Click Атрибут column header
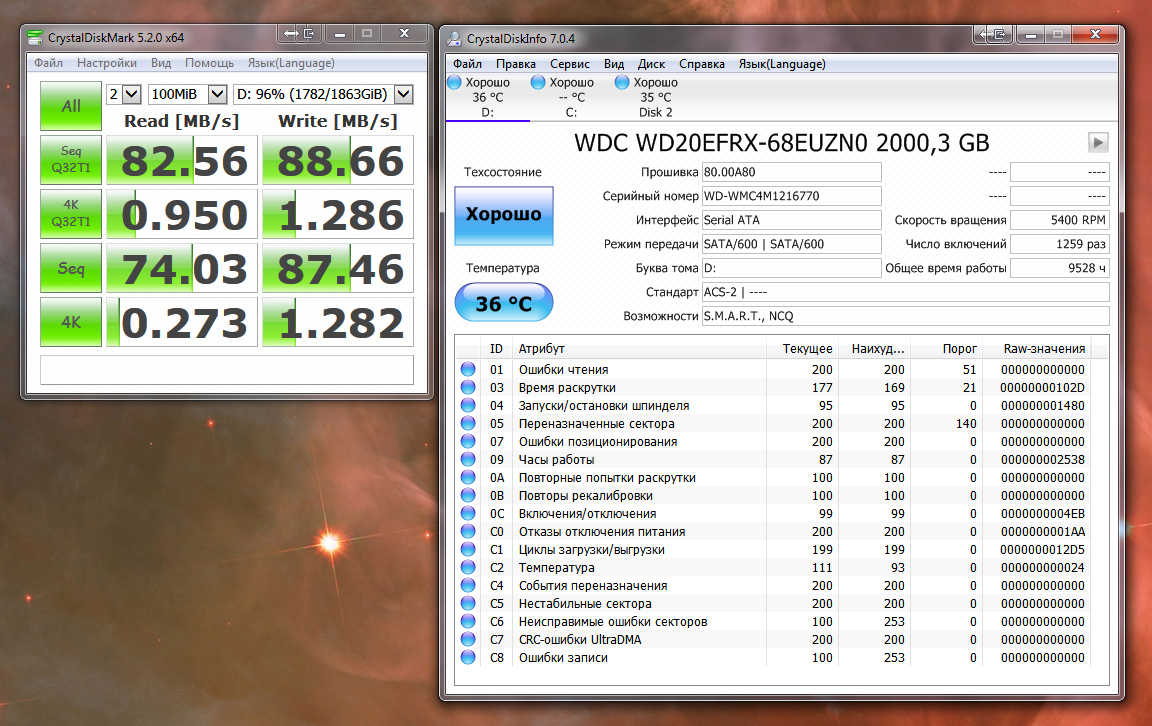This screenshot has width=1152, height=726. [x=639, y=348]
